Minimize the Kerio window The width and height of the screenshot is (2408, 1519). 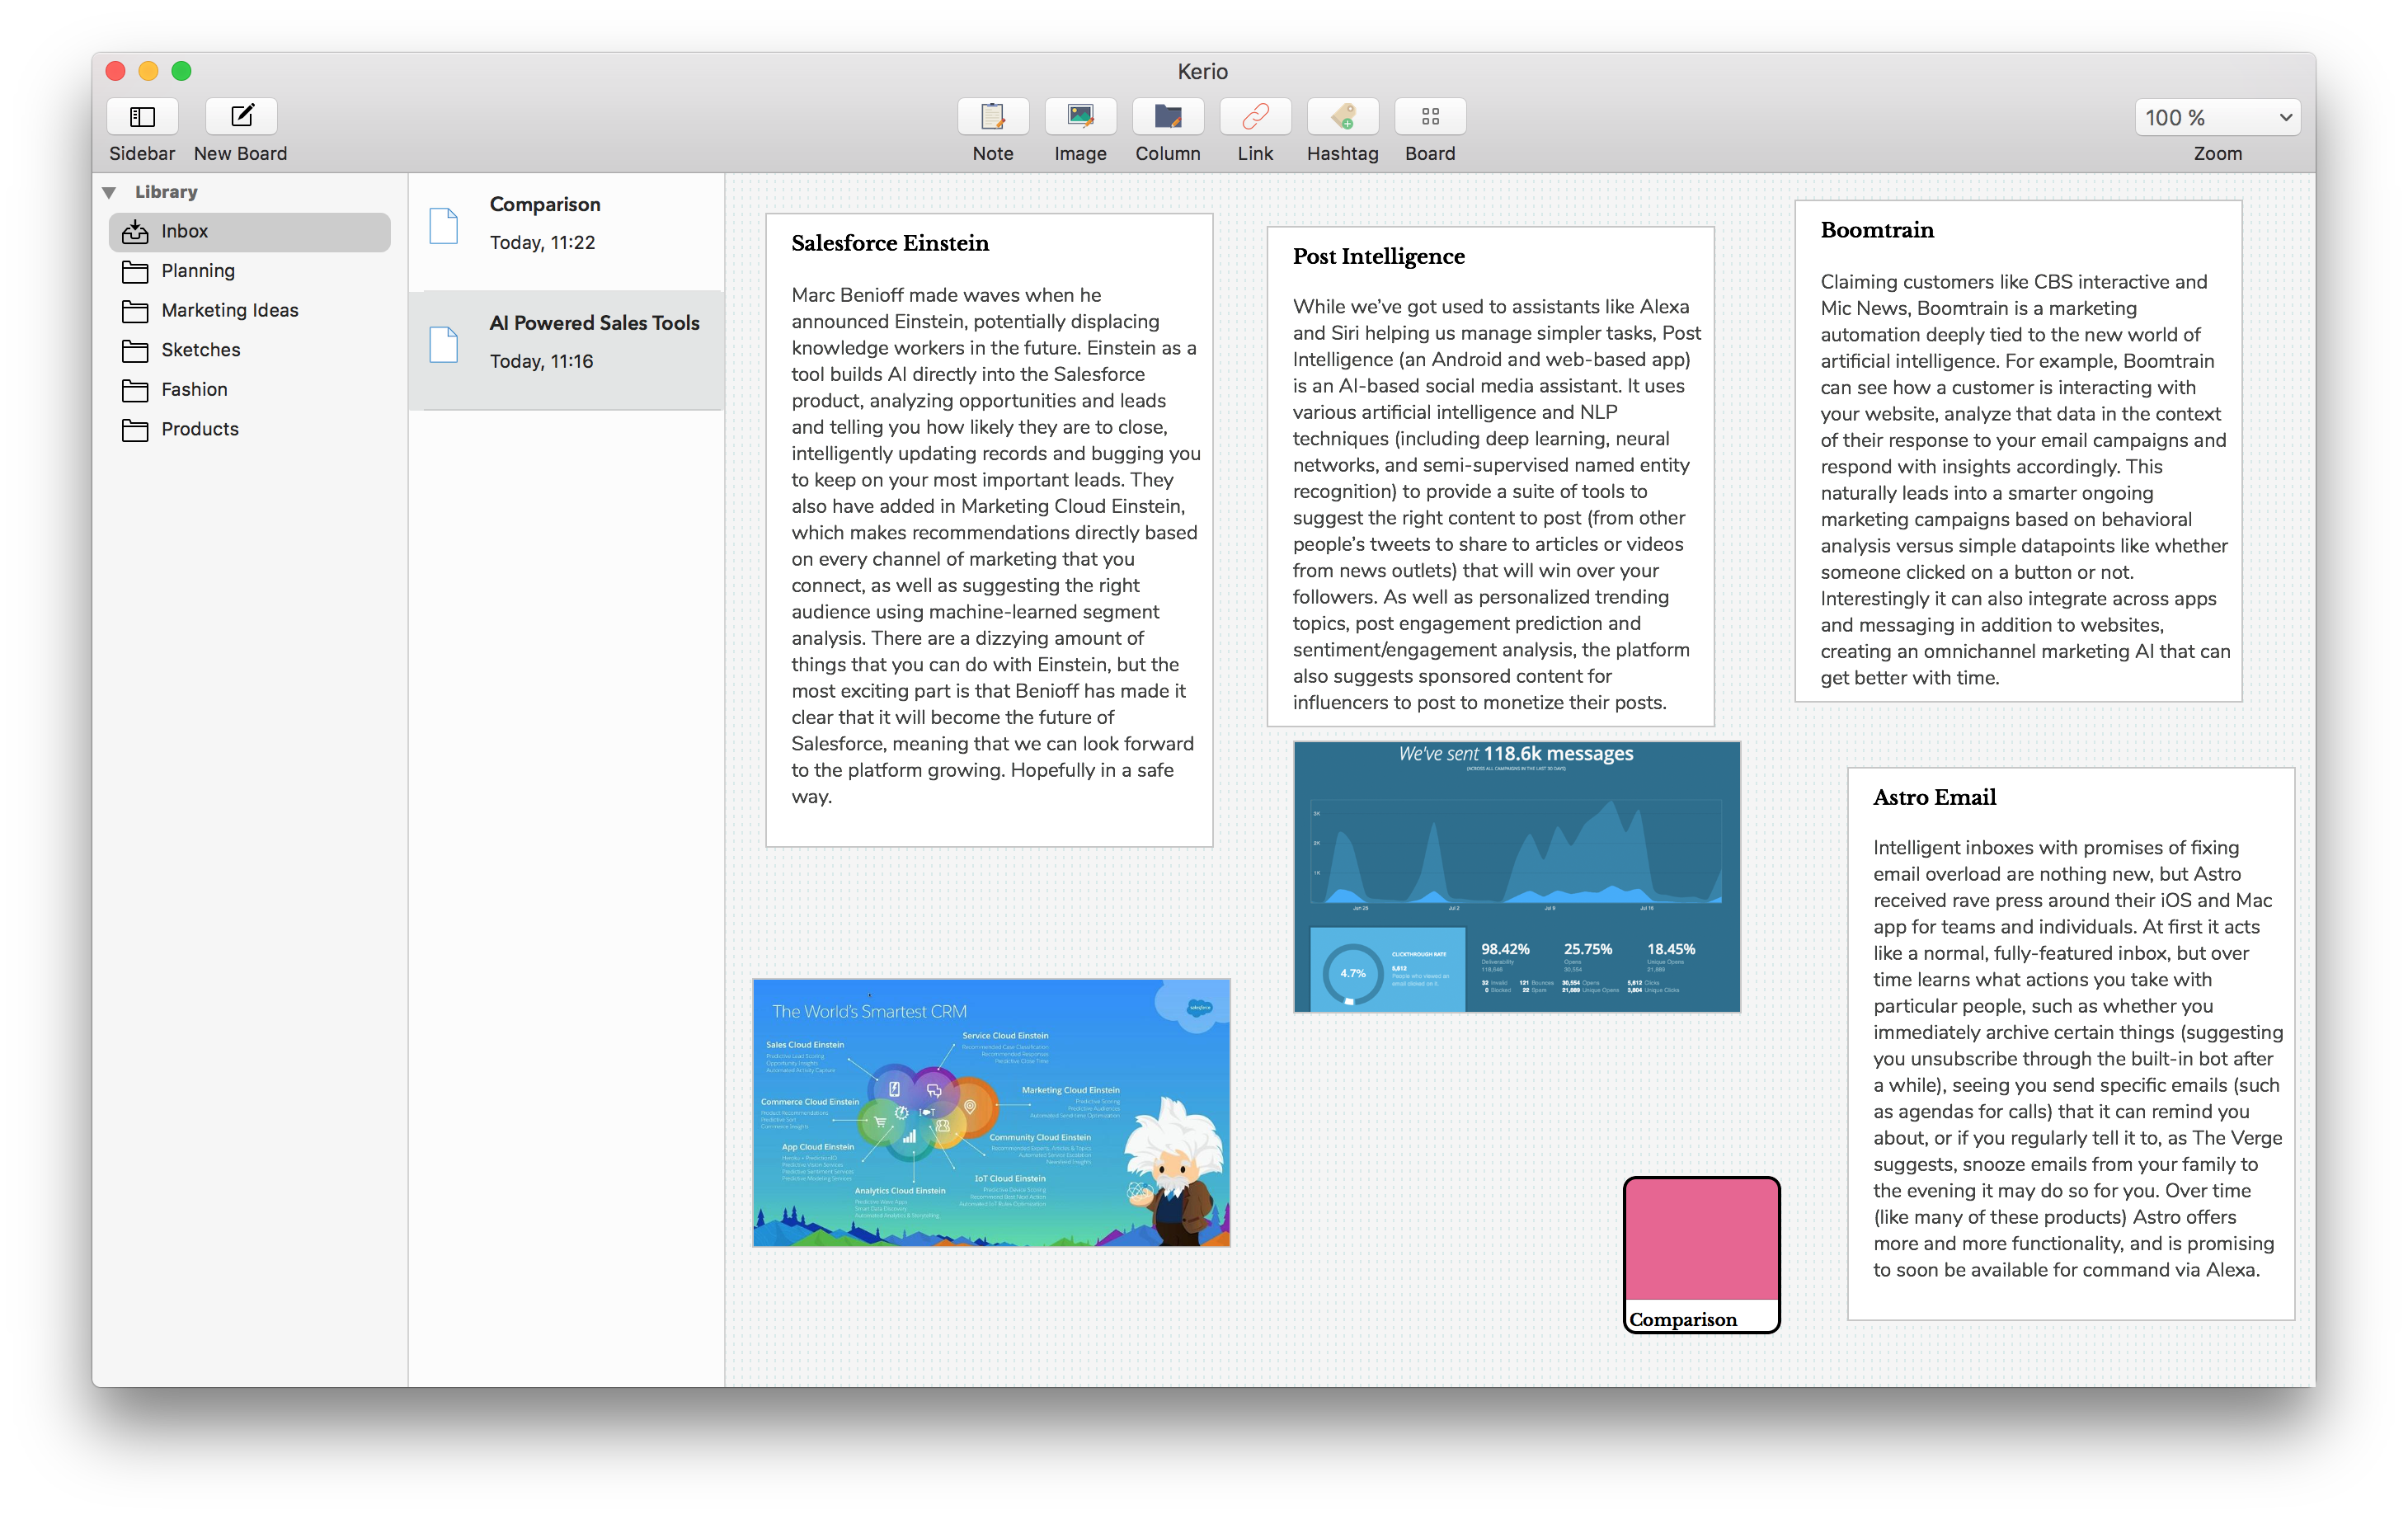(148, 71)
